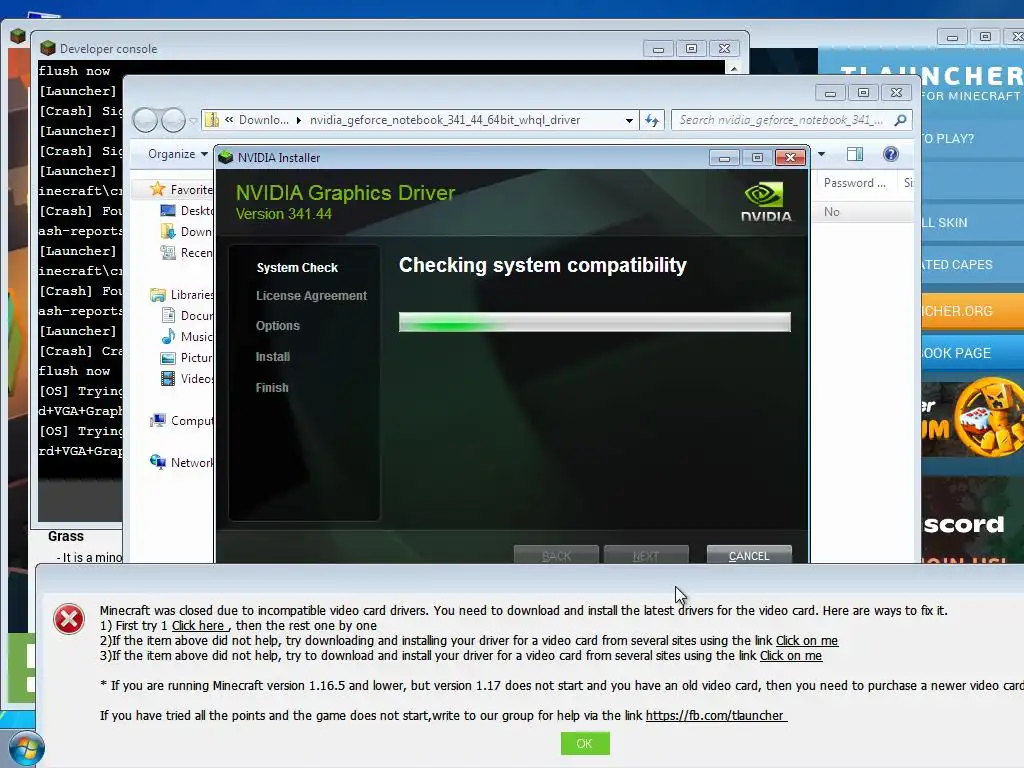Select Favorites star in navigation pane

click(157, 189)
